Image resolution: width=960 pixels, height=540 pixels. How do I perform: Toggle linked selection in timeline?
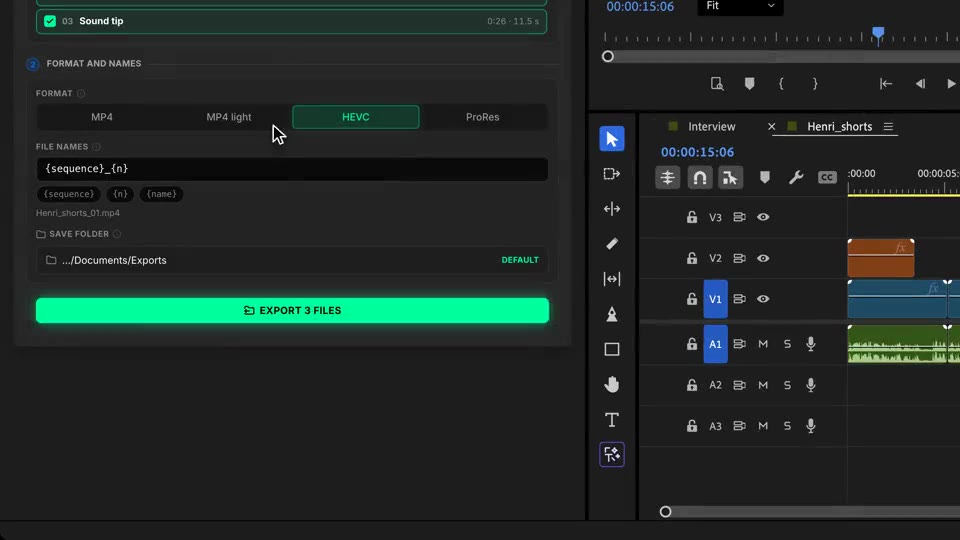pos(730,178)
